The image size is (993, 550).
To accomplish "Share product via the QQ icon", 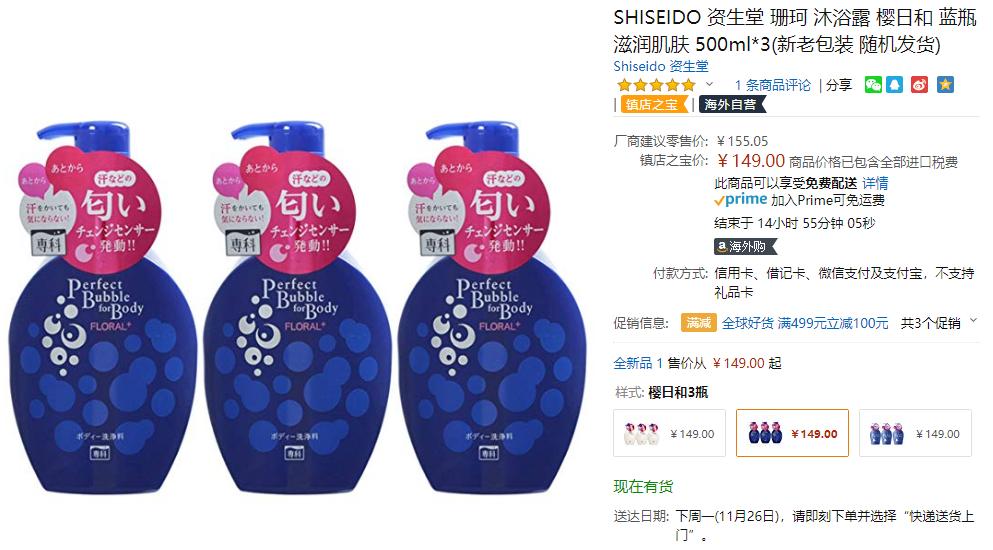I will 894,85.
